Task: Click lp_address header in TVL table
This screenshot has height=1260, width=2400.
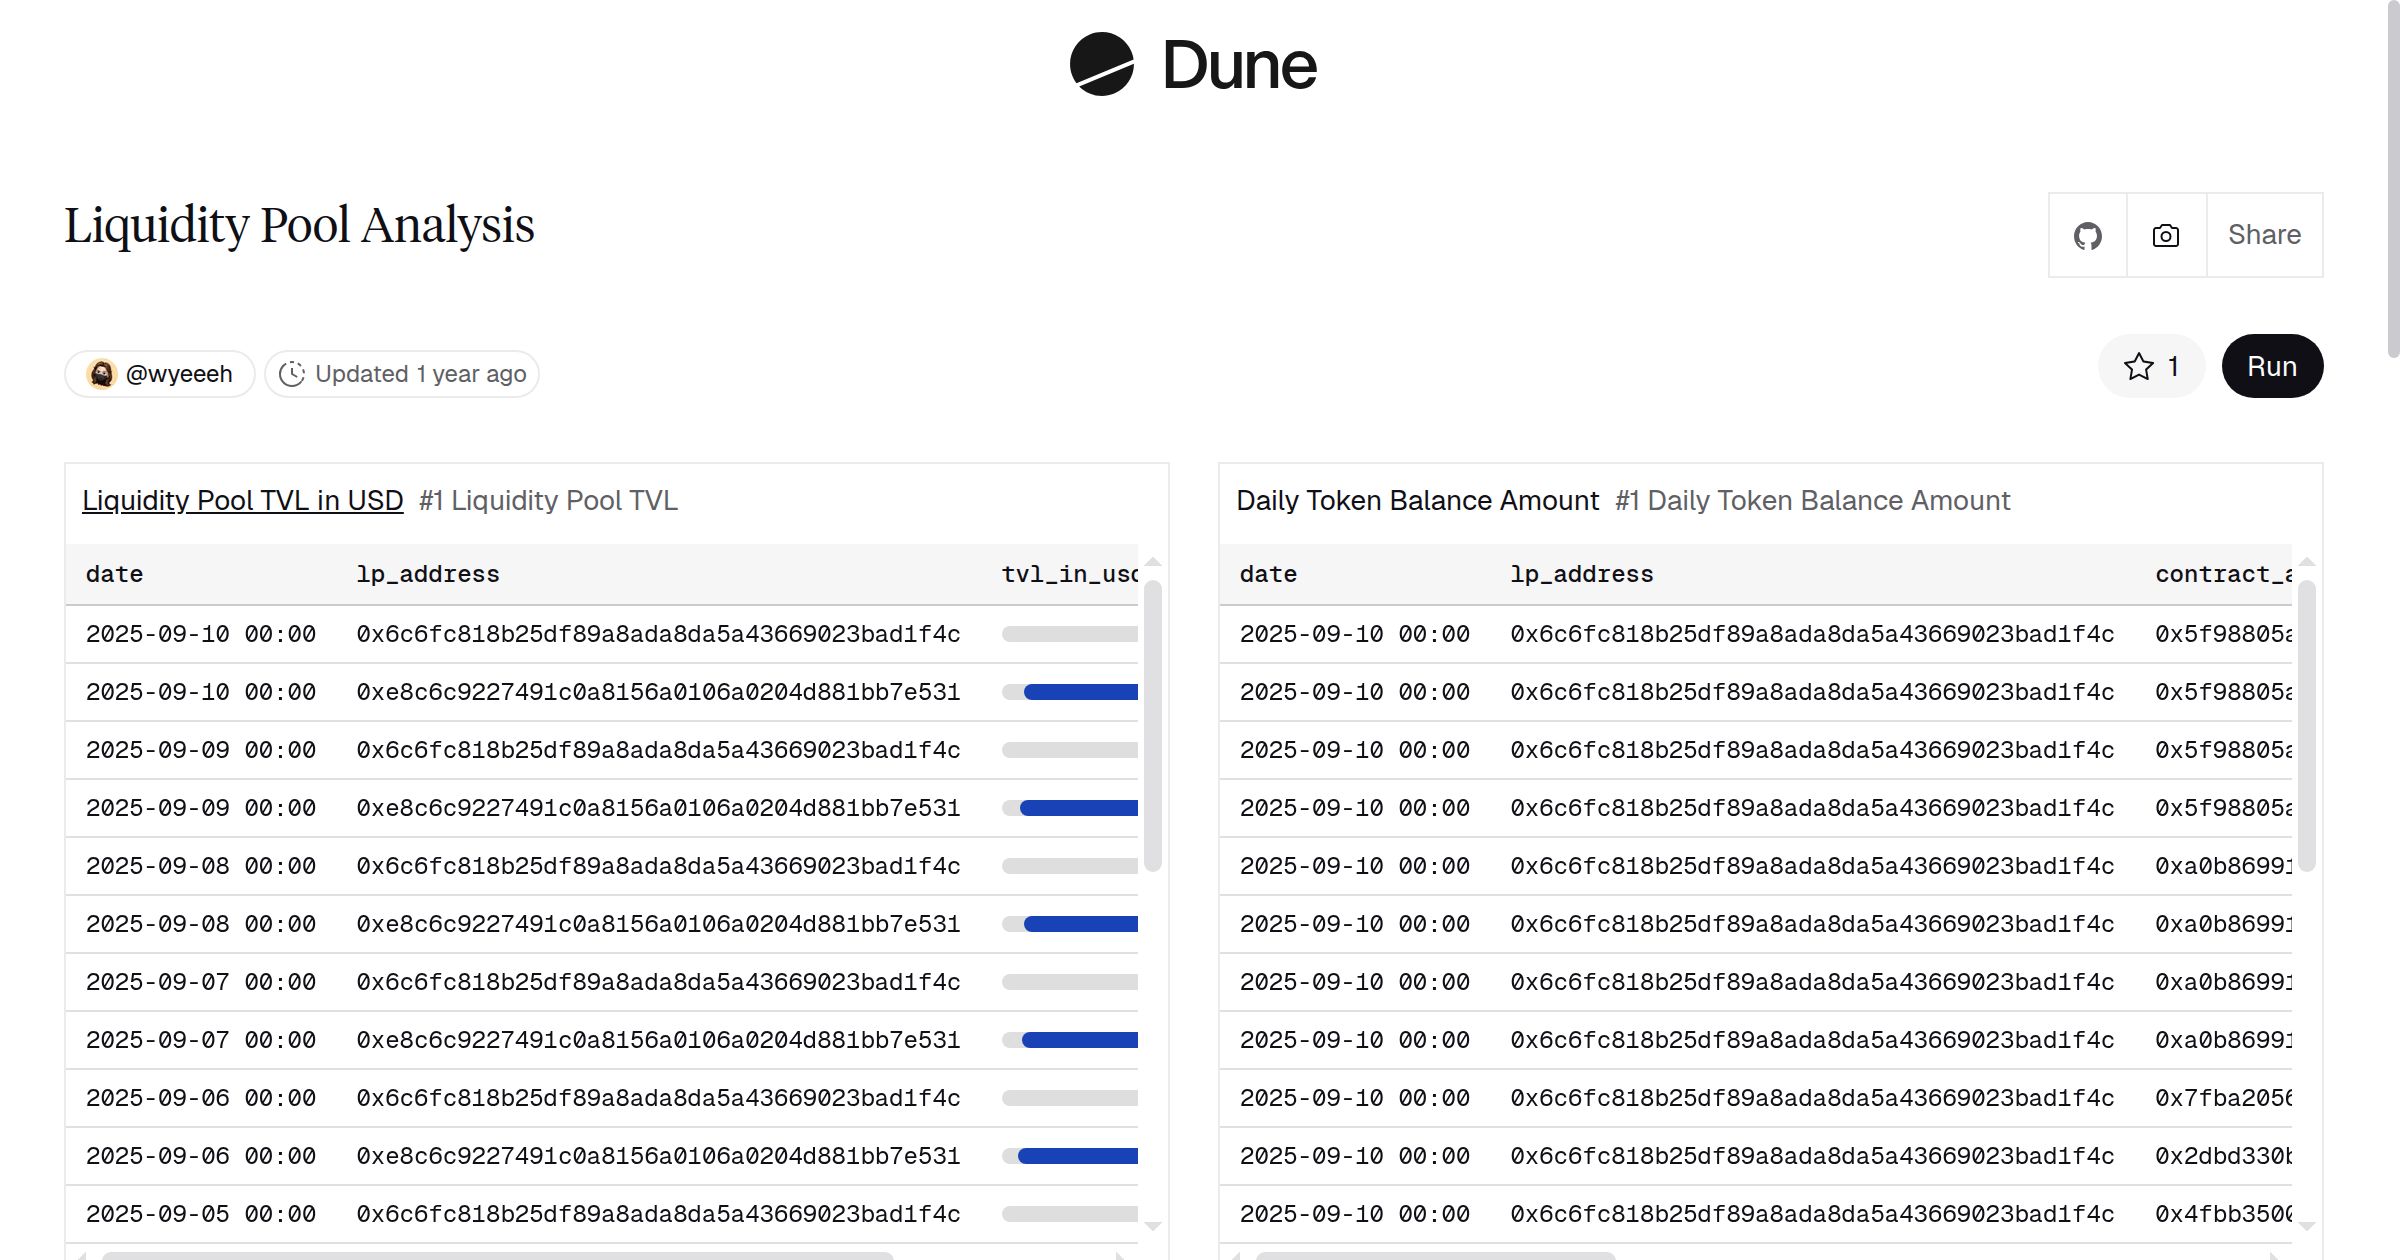Action: click(x=427, y=574)
